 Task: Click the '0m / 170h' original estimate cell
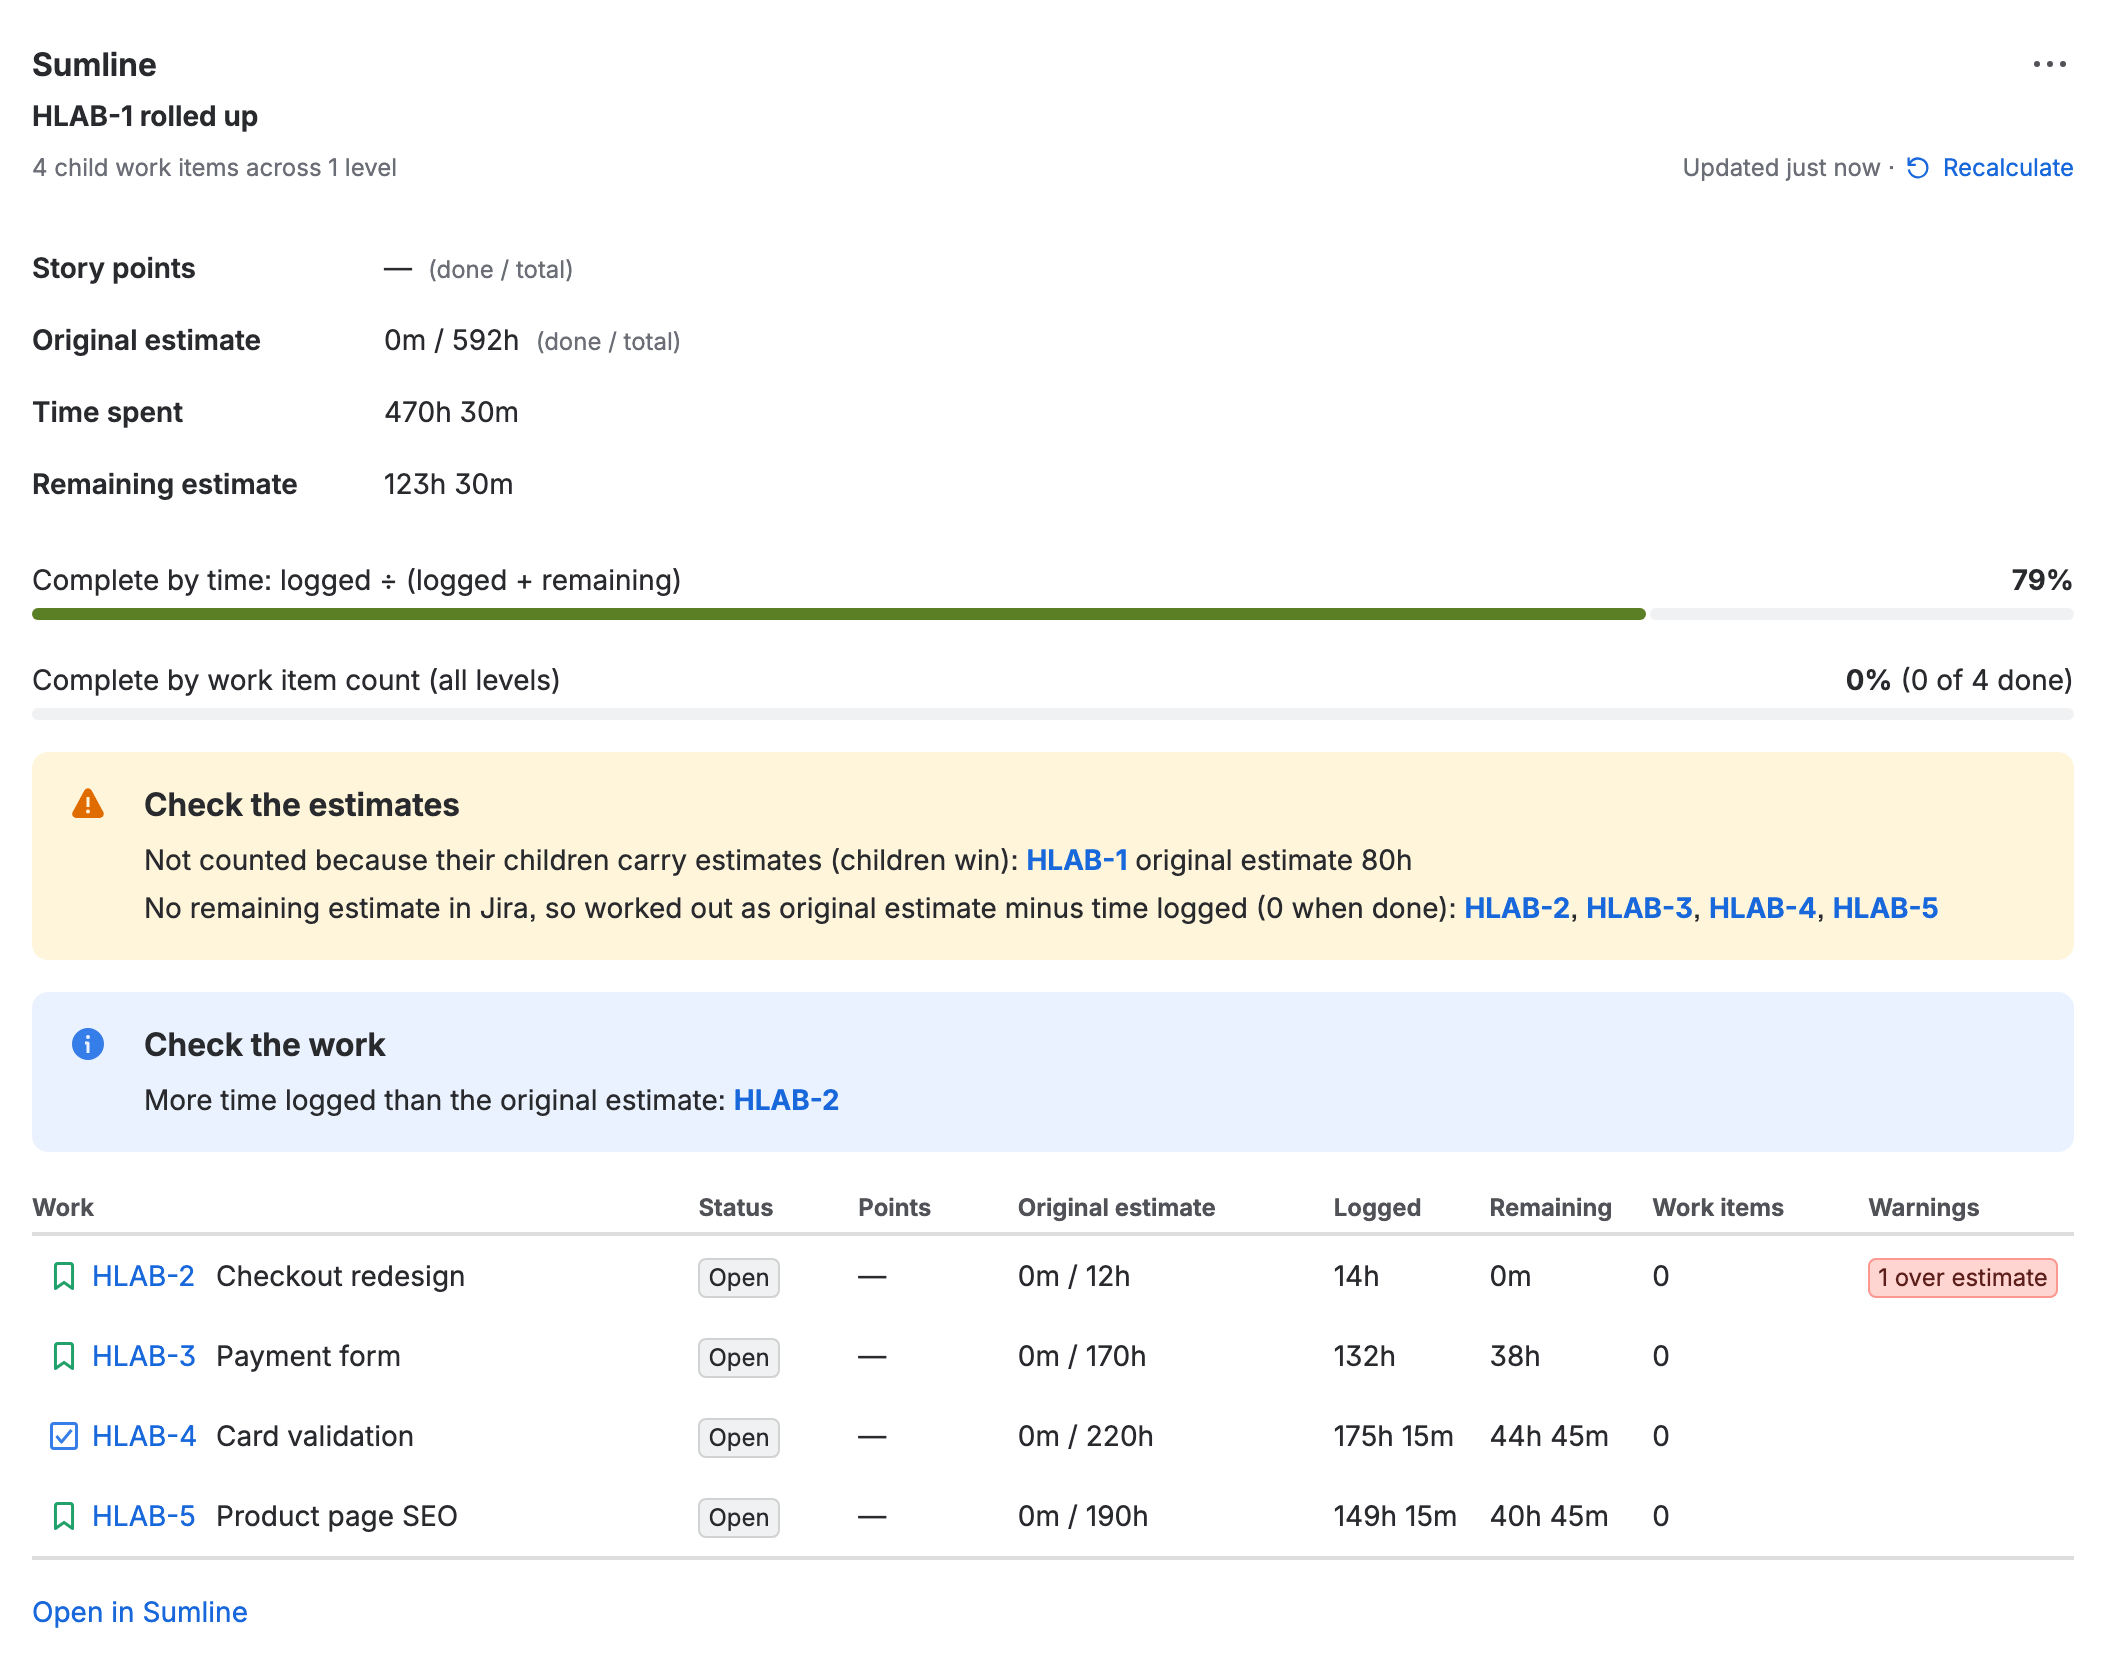1082,1356
